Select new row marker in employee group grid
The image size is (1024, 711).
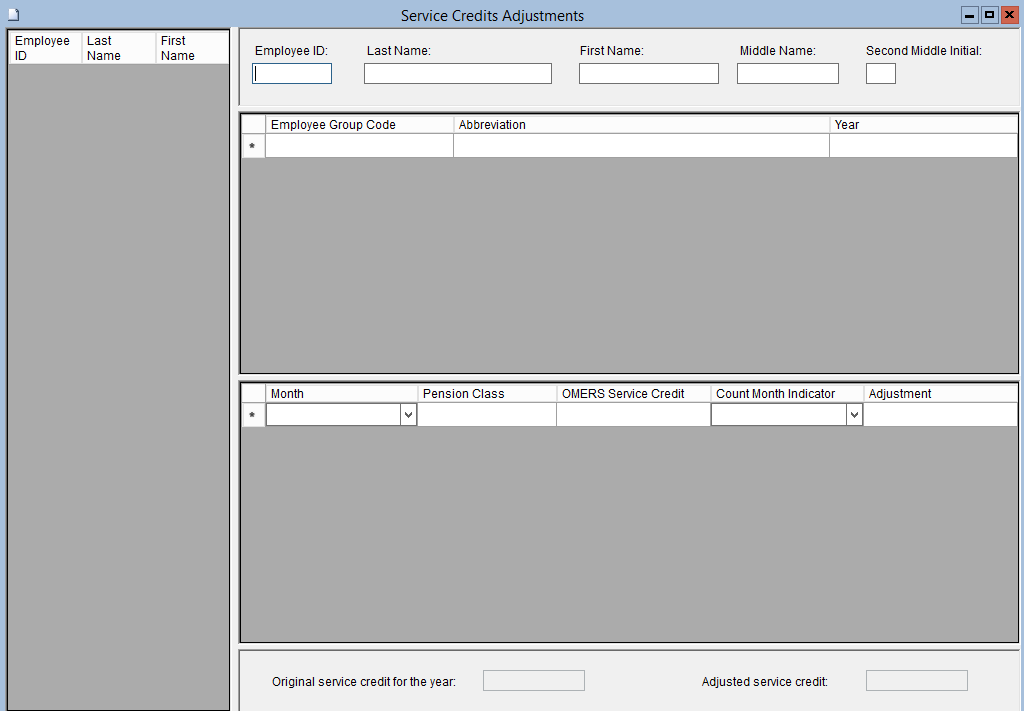pos(252,147)
